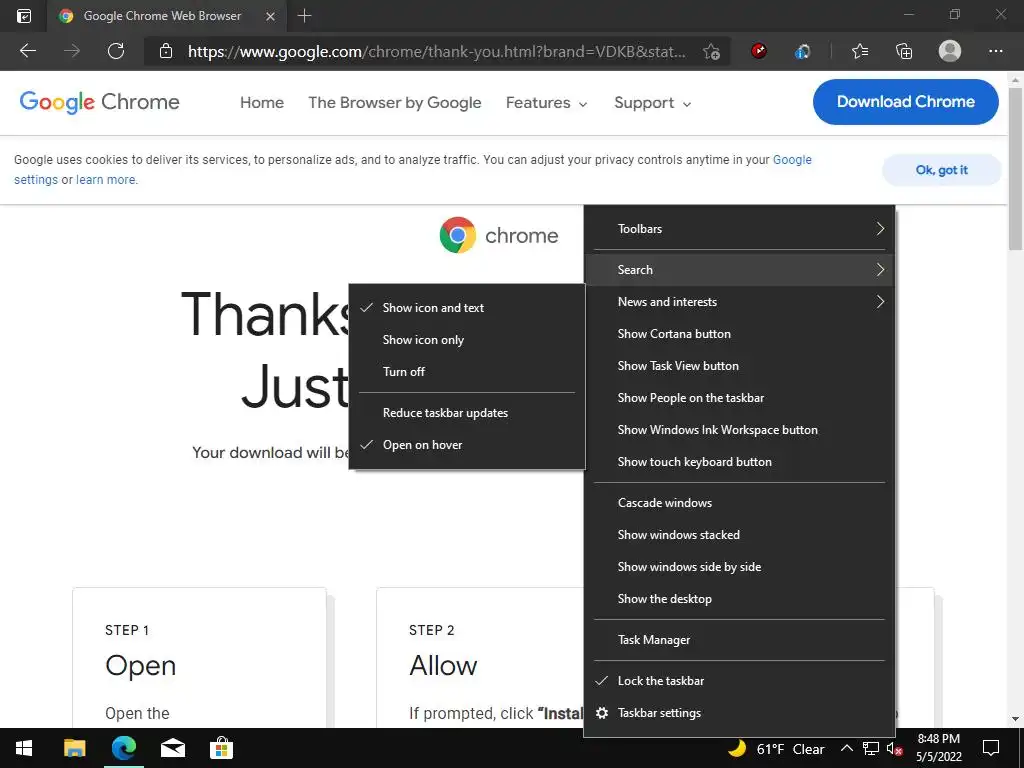Open the Edge Settings and more menu
Viewport: 1024px width, 768px height.
[x=995, y=51]
